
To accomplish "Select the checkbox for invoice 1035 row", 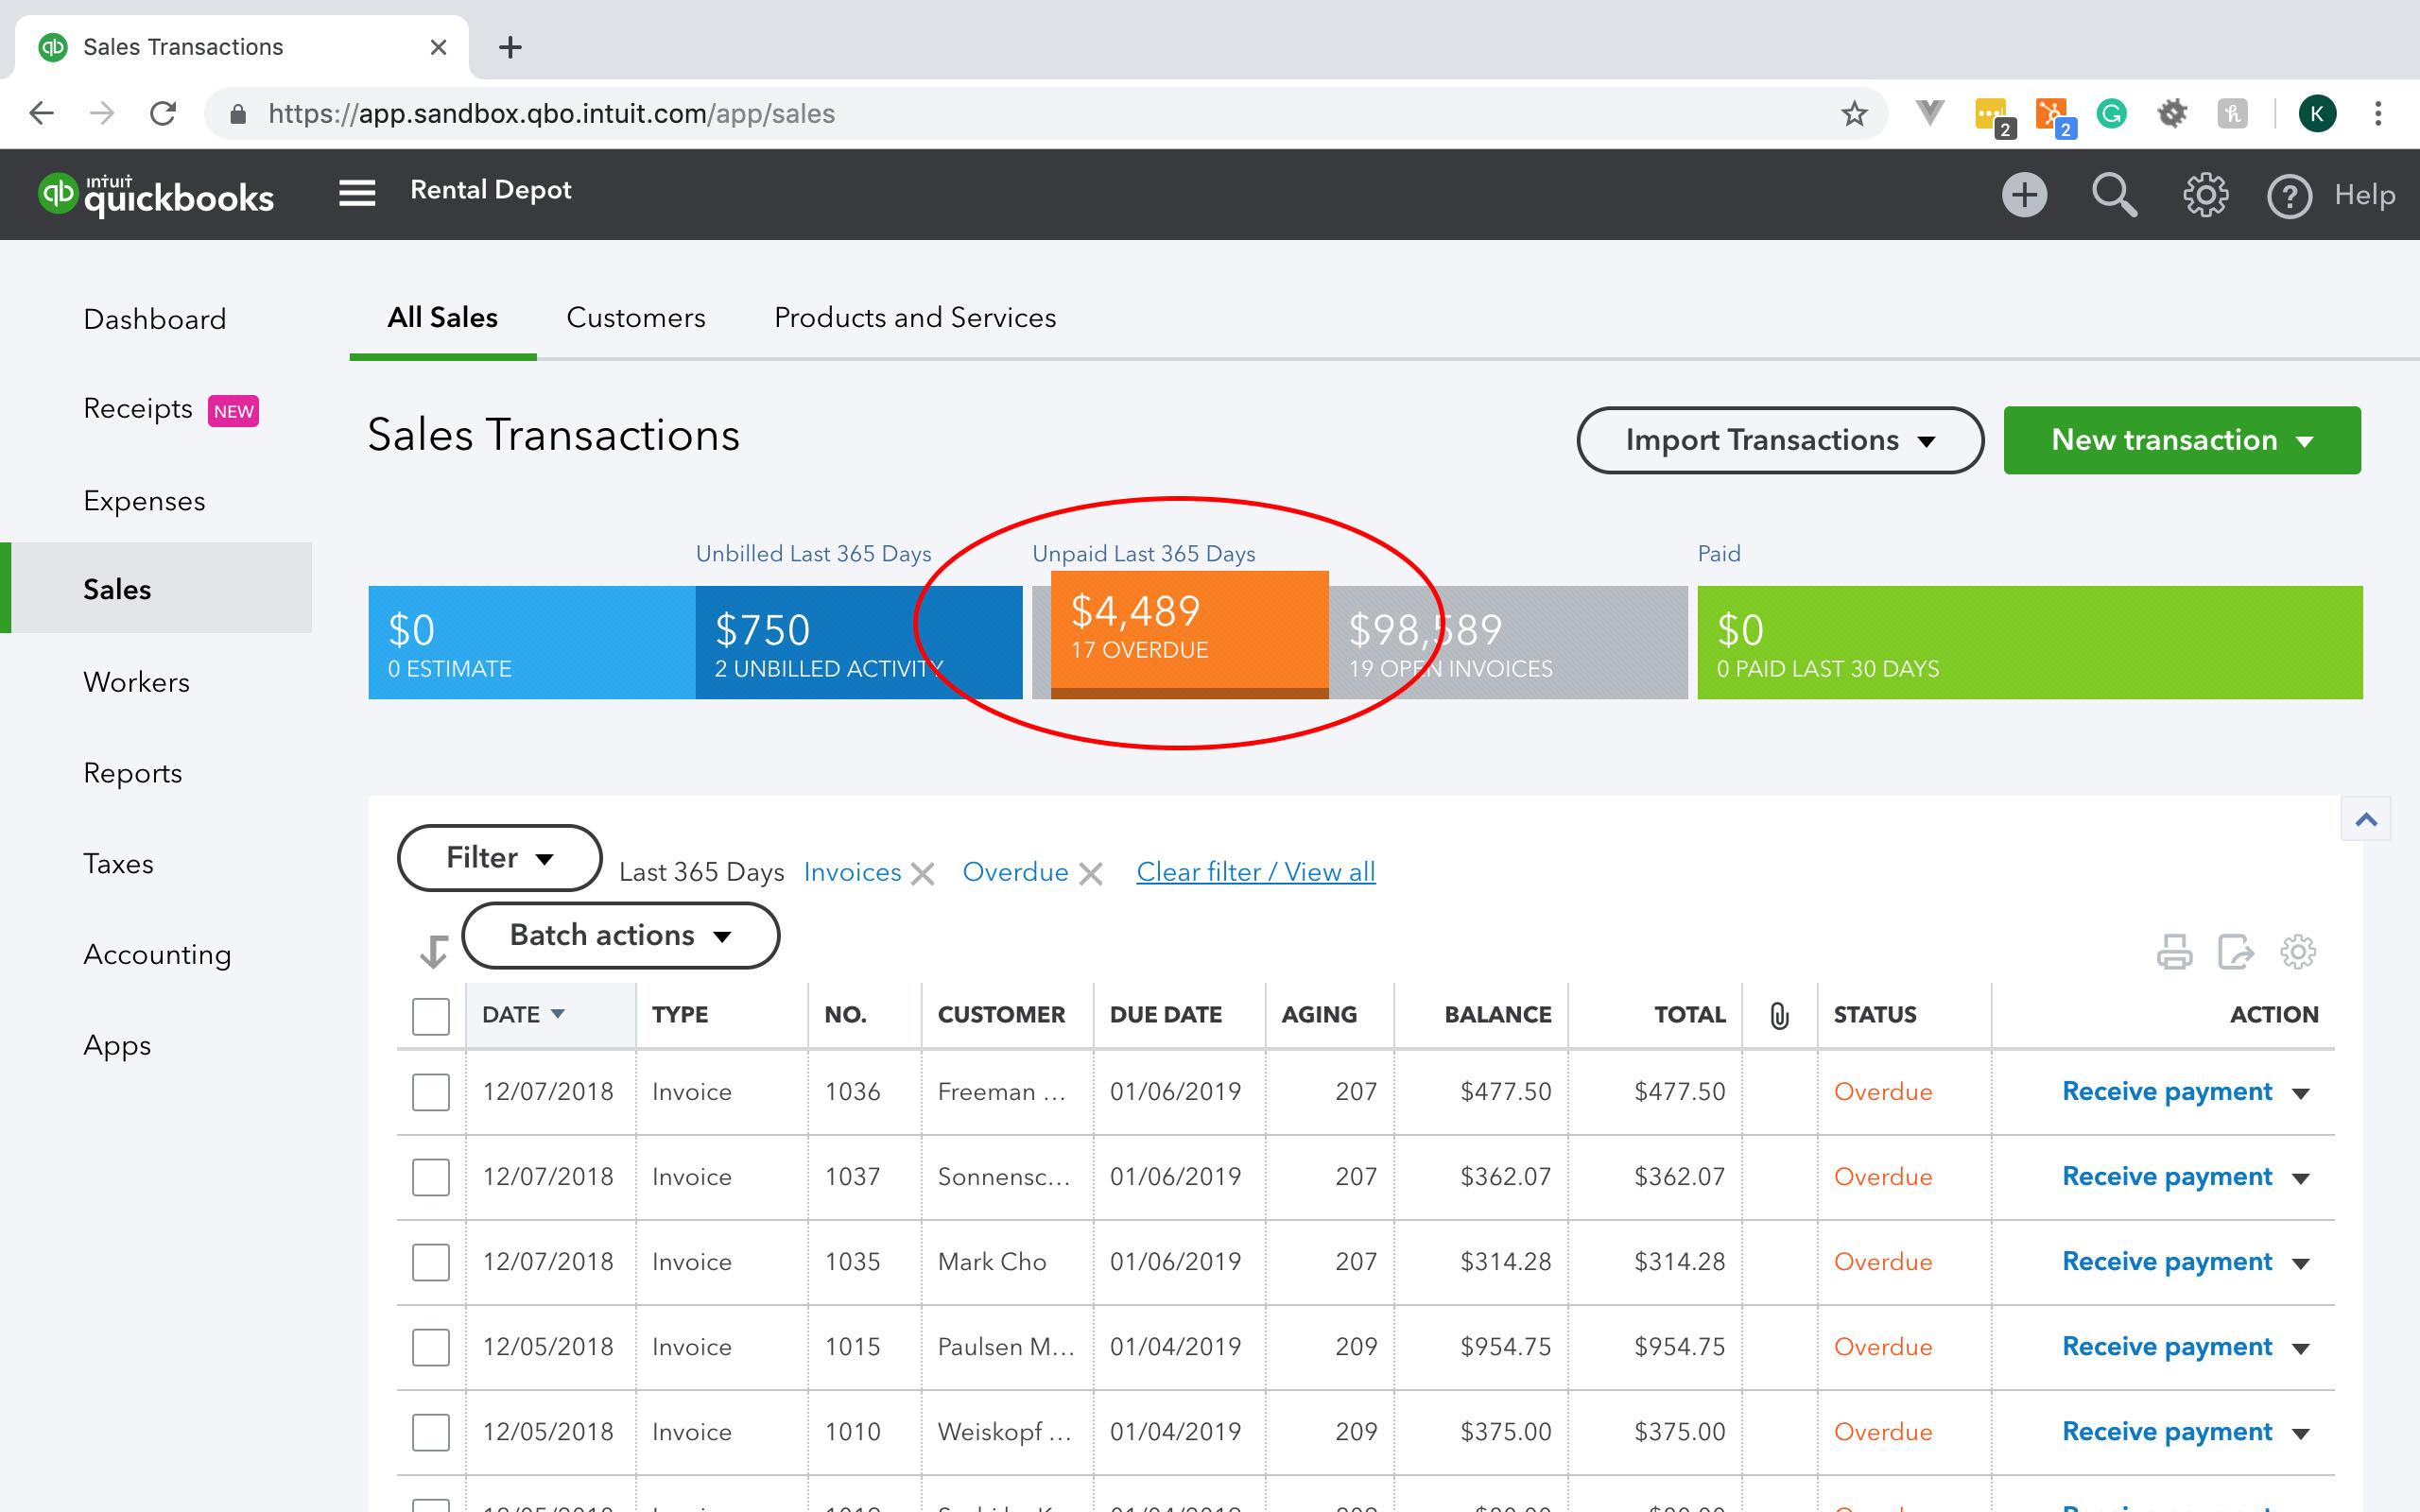I will [x=431, y=1262].
